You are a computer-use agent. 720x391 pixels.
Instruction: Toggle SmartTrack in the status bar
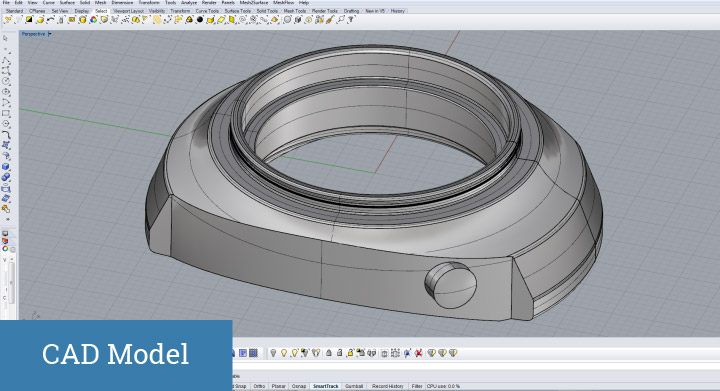pyautogui.click(x=326, y=386)
